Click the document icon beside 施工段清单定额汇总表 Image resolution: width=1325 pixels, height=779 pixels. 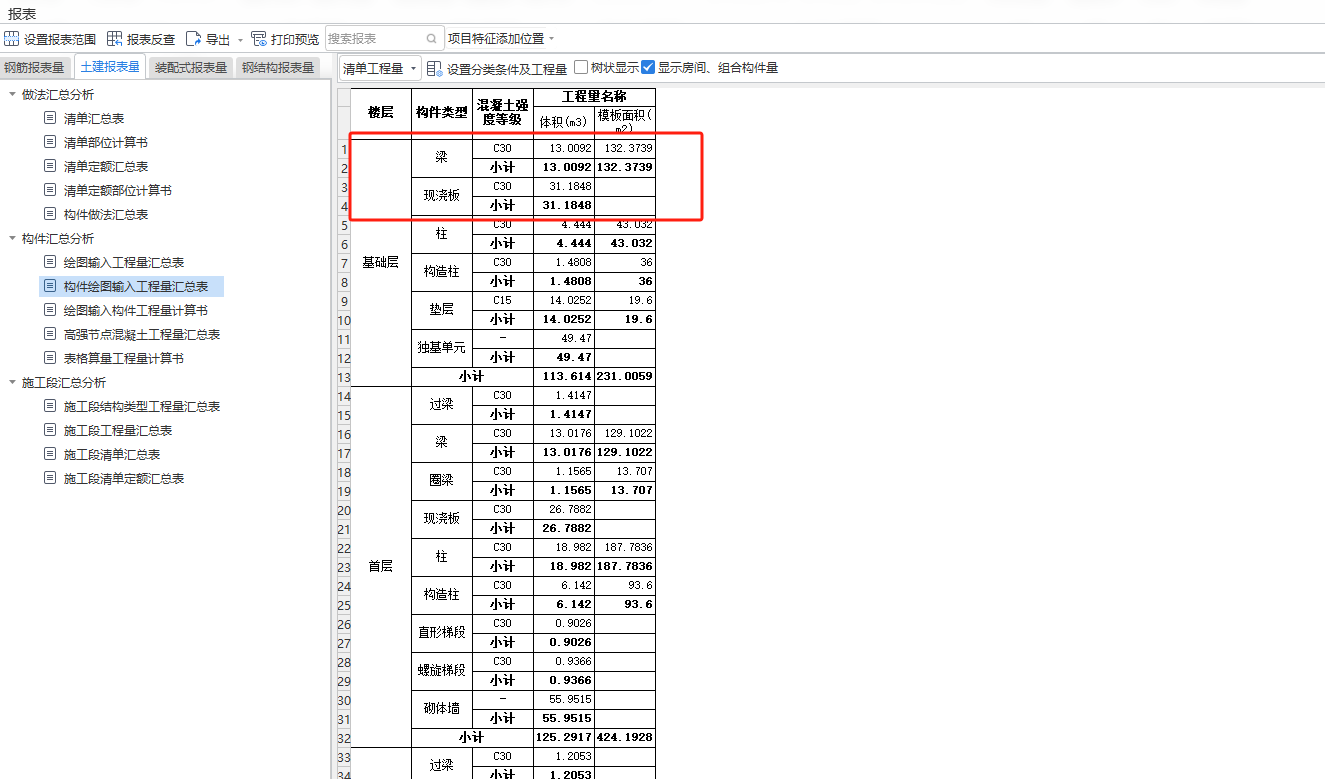[x=50, y=478]
